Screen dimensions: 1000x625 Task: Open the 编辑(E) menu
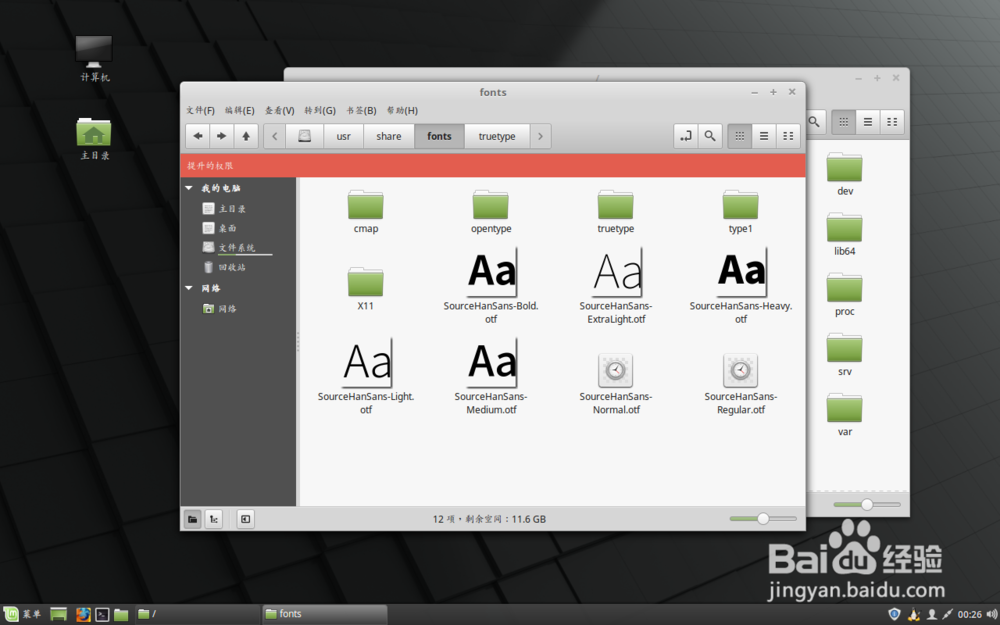pos(240,110)
